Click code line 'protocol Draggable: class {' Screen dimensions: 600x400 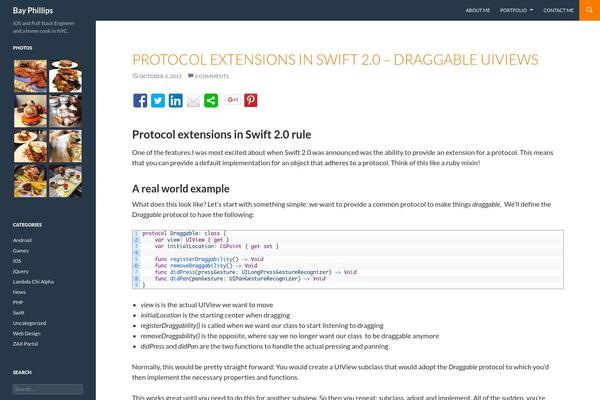point(184,233)
